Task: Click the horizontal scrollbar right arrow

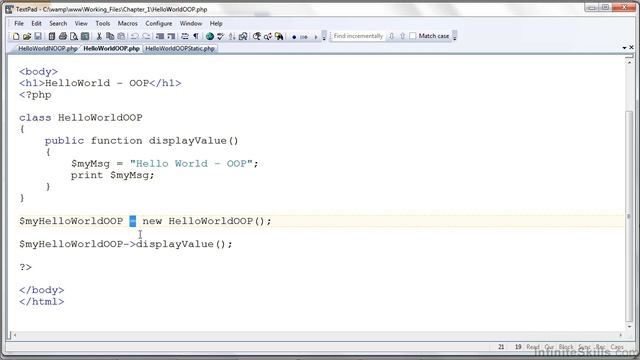Action: pos(620,335)
